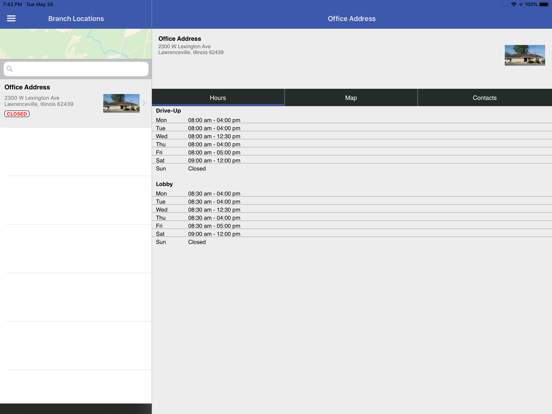Click the battery icon in status bar
Screen dimensions: 552x414
coord(544,5)
